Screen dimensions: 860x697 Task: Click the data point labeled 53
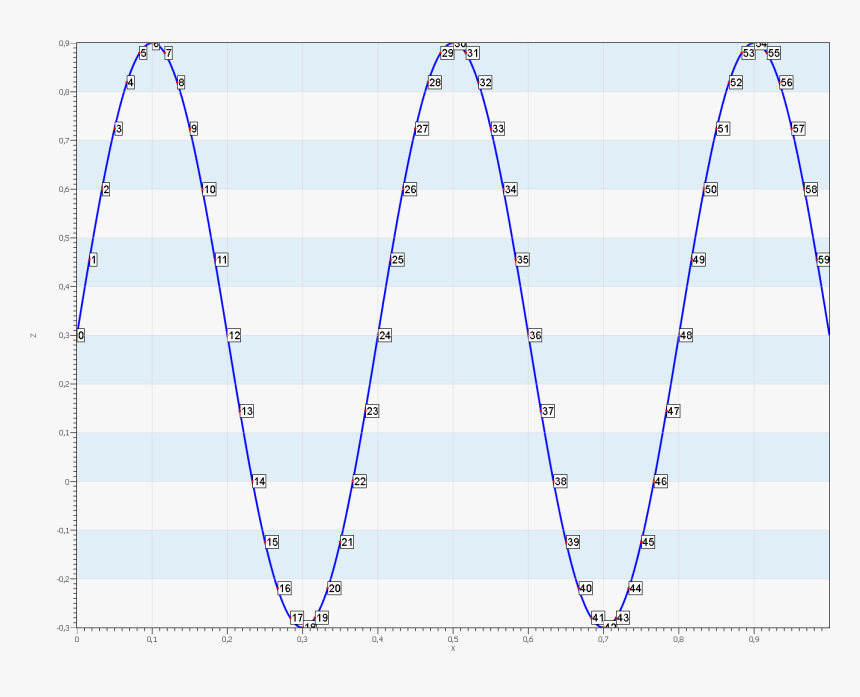point(748,53)
